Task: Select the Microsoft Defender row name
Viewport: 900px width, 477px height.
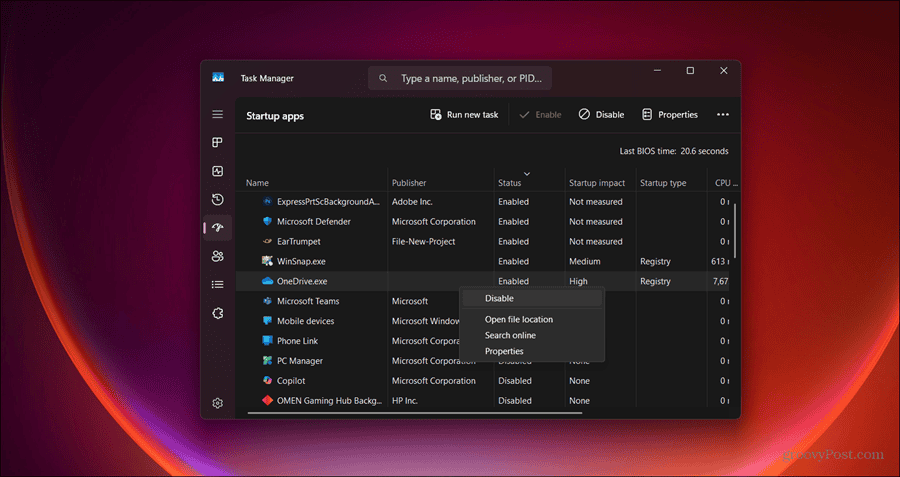Action: coord(314,222)
